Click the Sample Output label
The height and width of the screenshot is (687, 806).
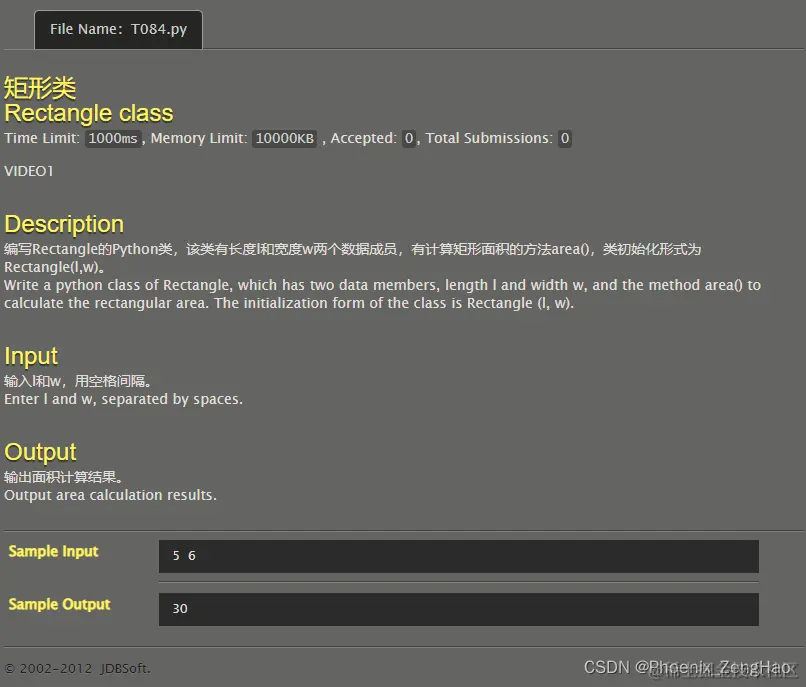click(x=60, y=605)
